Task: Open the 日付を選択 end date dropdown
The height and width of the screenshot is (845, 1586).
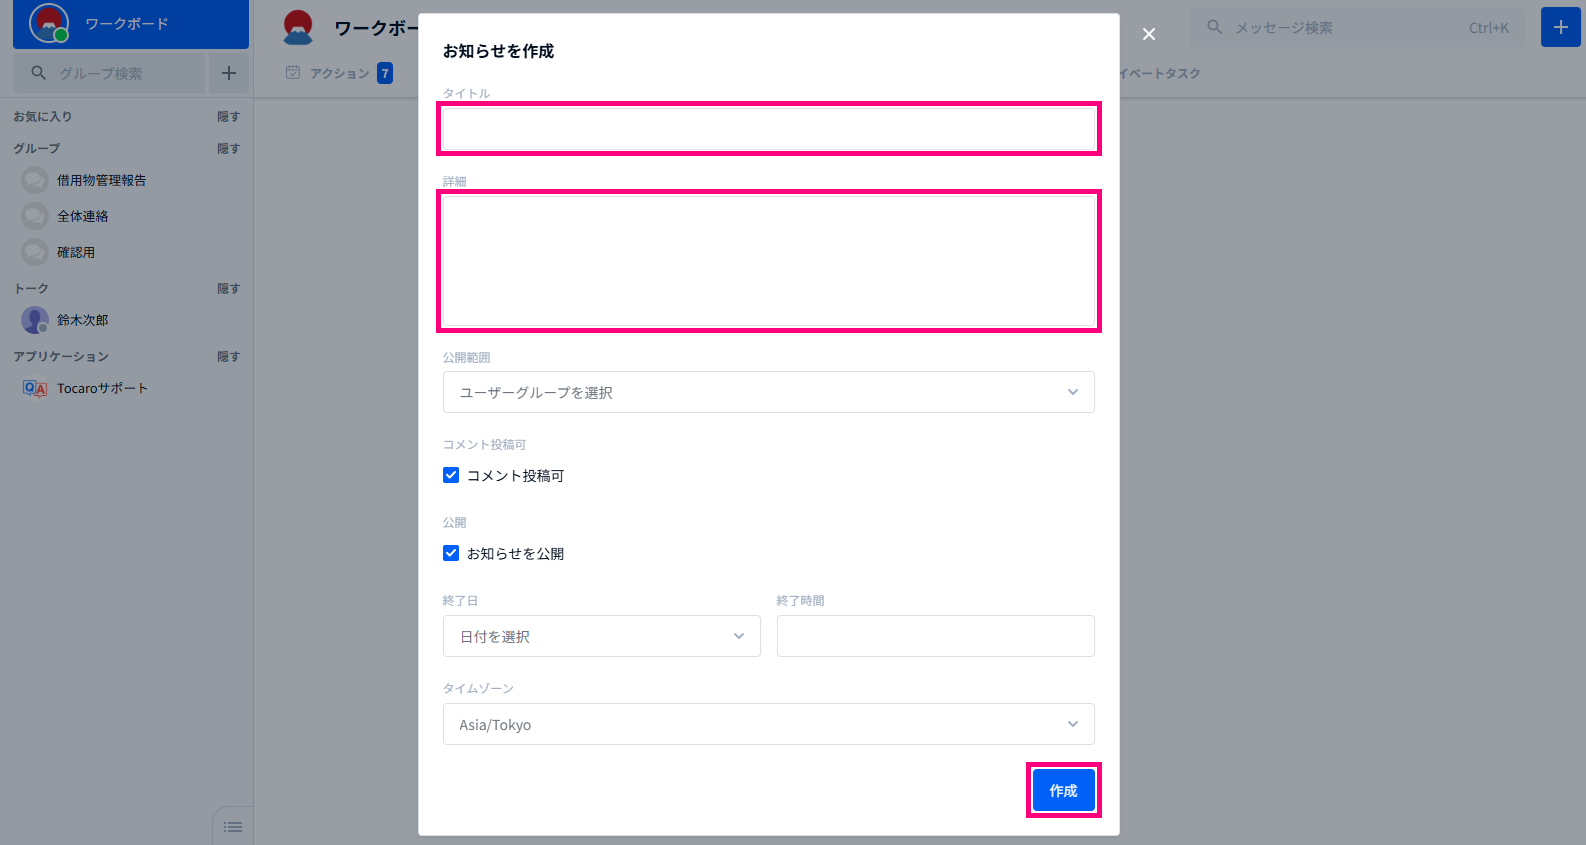Action: click(601, 636)
